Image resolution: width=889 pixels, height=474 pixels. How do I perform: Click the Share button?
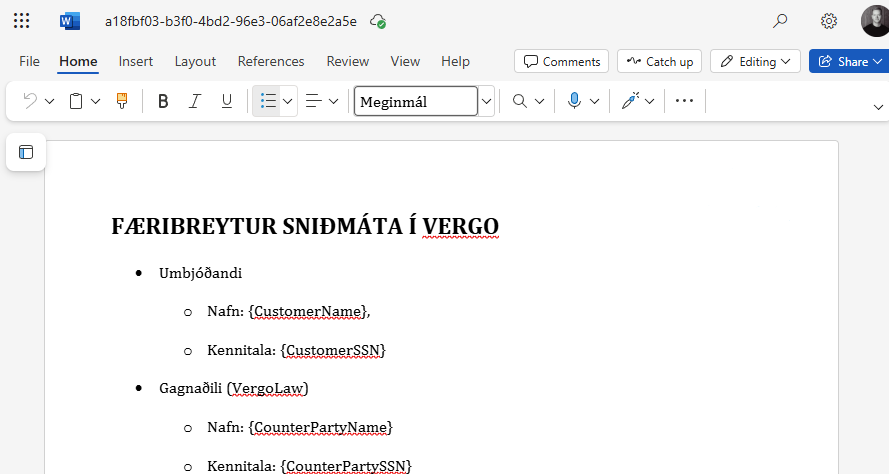pos(850,61)
